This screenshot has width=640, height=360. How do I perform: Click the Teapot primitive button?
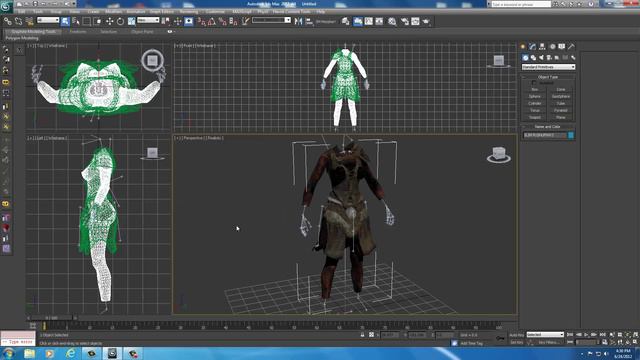[535, 117]
